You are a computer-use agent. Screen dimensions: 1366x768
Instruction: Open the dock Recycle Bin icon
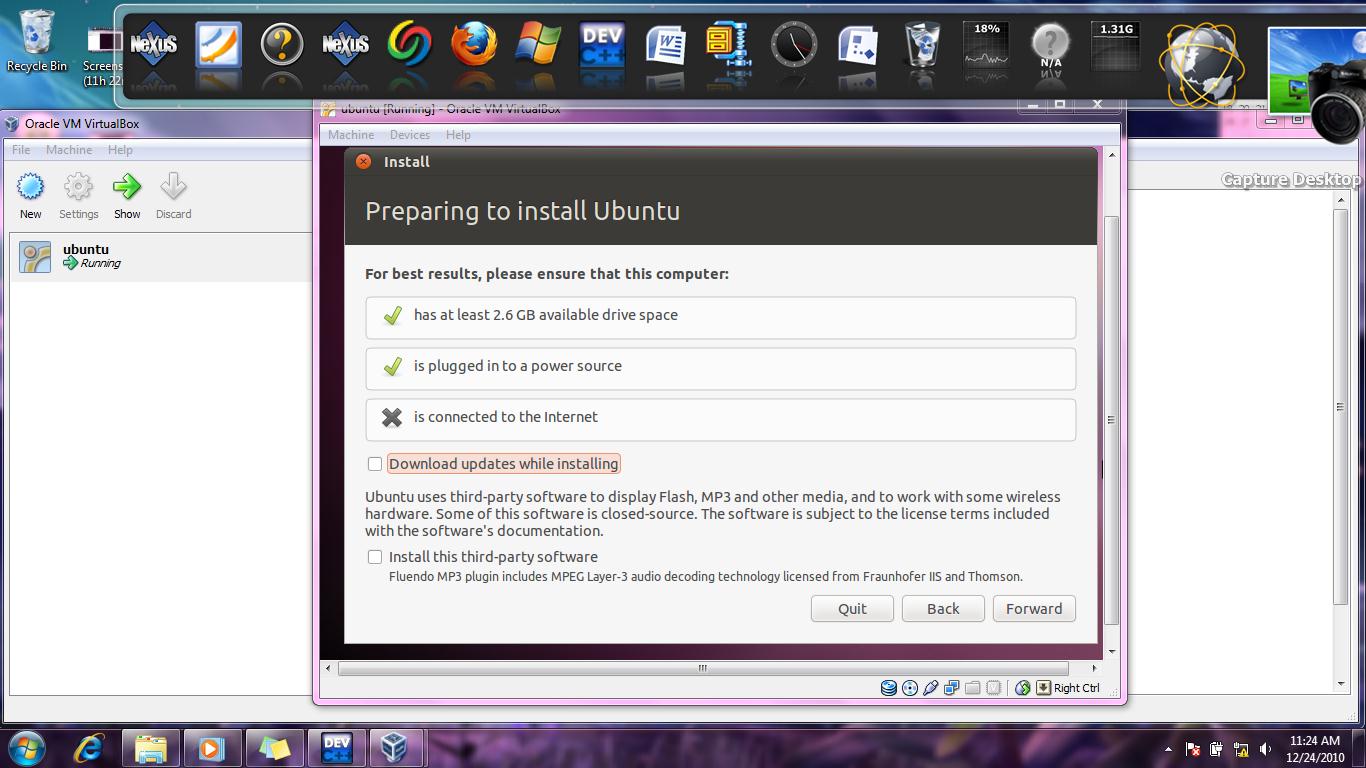click(x=922, y=44)
